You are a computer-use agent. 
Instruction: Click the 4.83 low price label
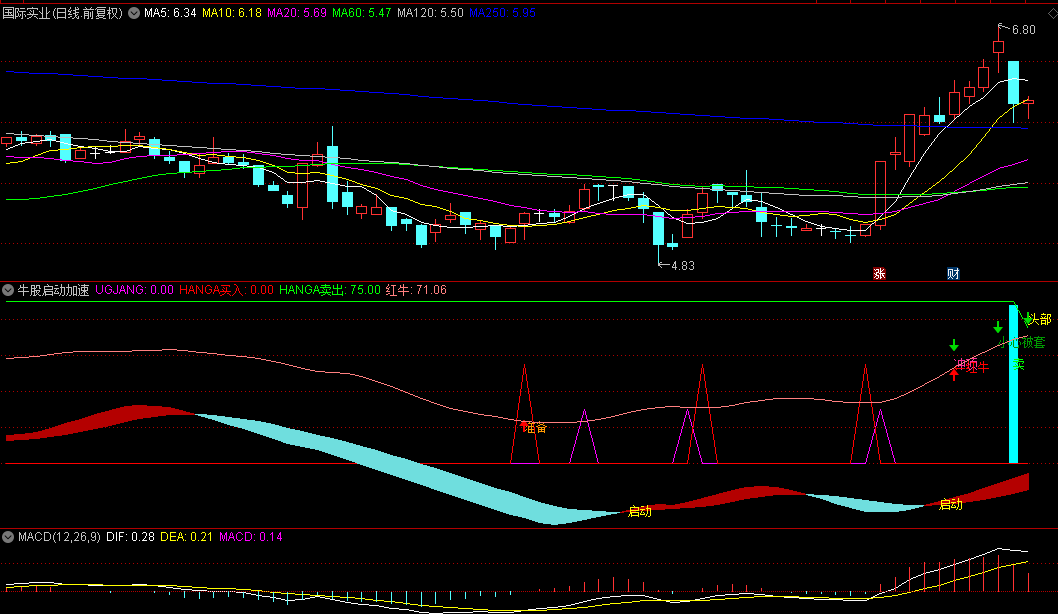pyautogui.click(x=683, y=266)
